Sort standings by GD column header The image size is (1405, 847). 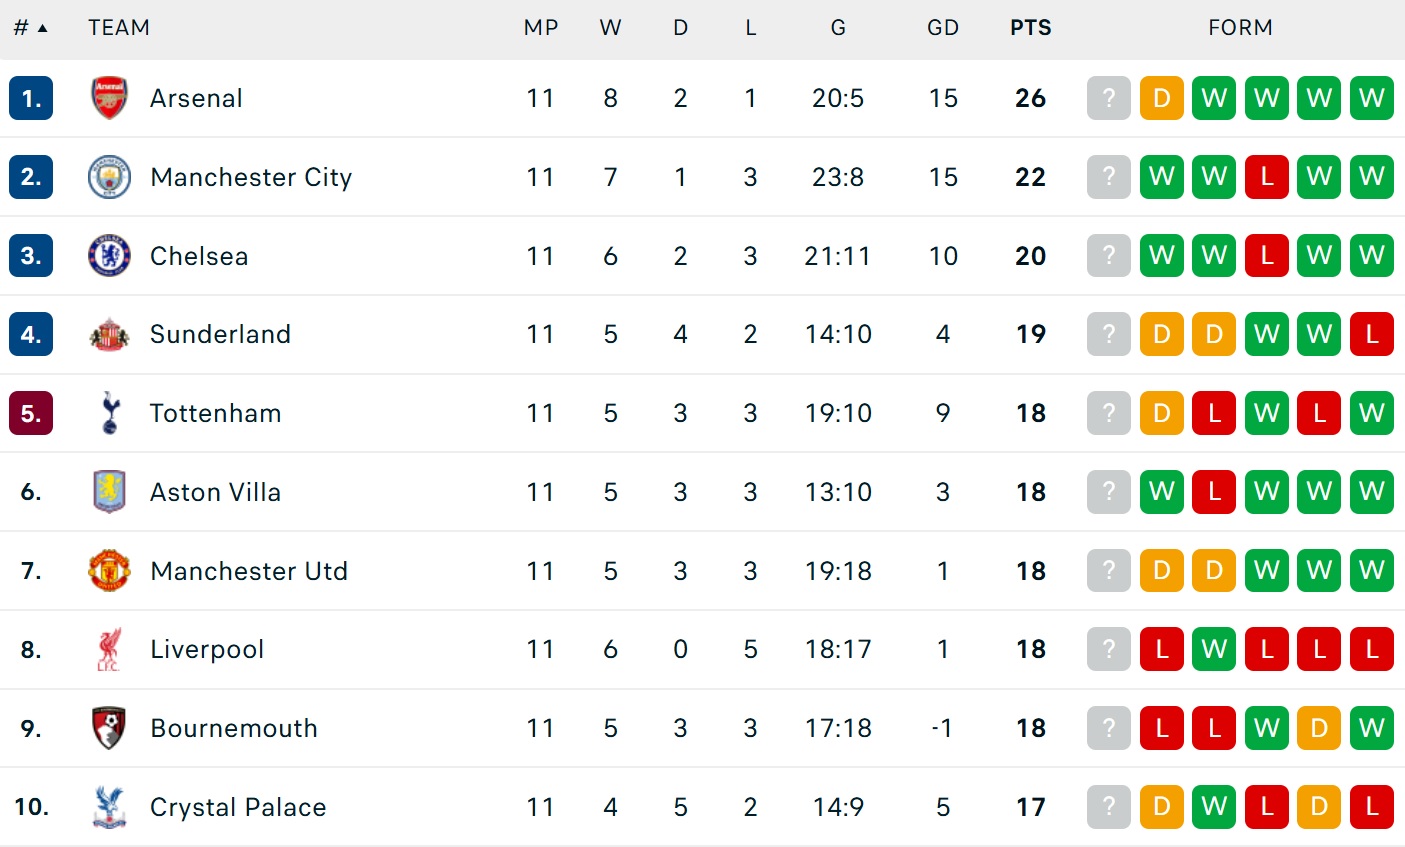[x=942, y=28]
